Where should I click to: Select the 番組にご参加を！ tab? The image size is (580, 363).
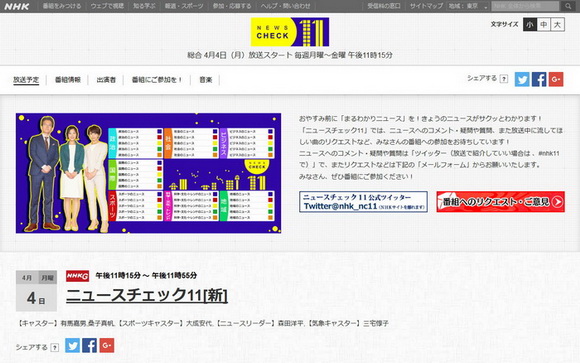[157, 80]
